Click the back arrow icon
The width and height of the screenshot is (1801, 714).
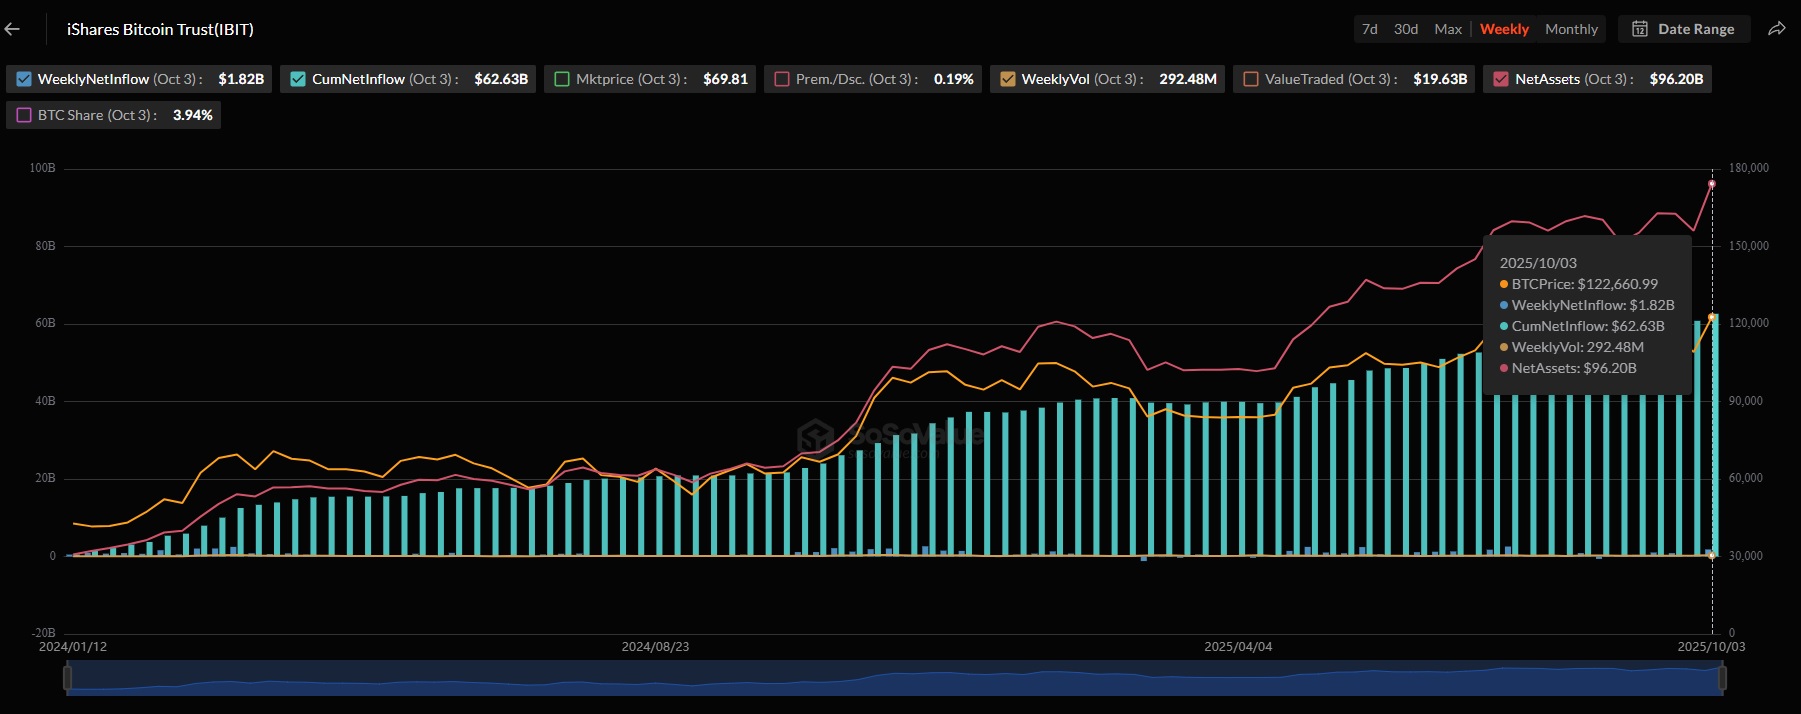click(x=12, y=29)
